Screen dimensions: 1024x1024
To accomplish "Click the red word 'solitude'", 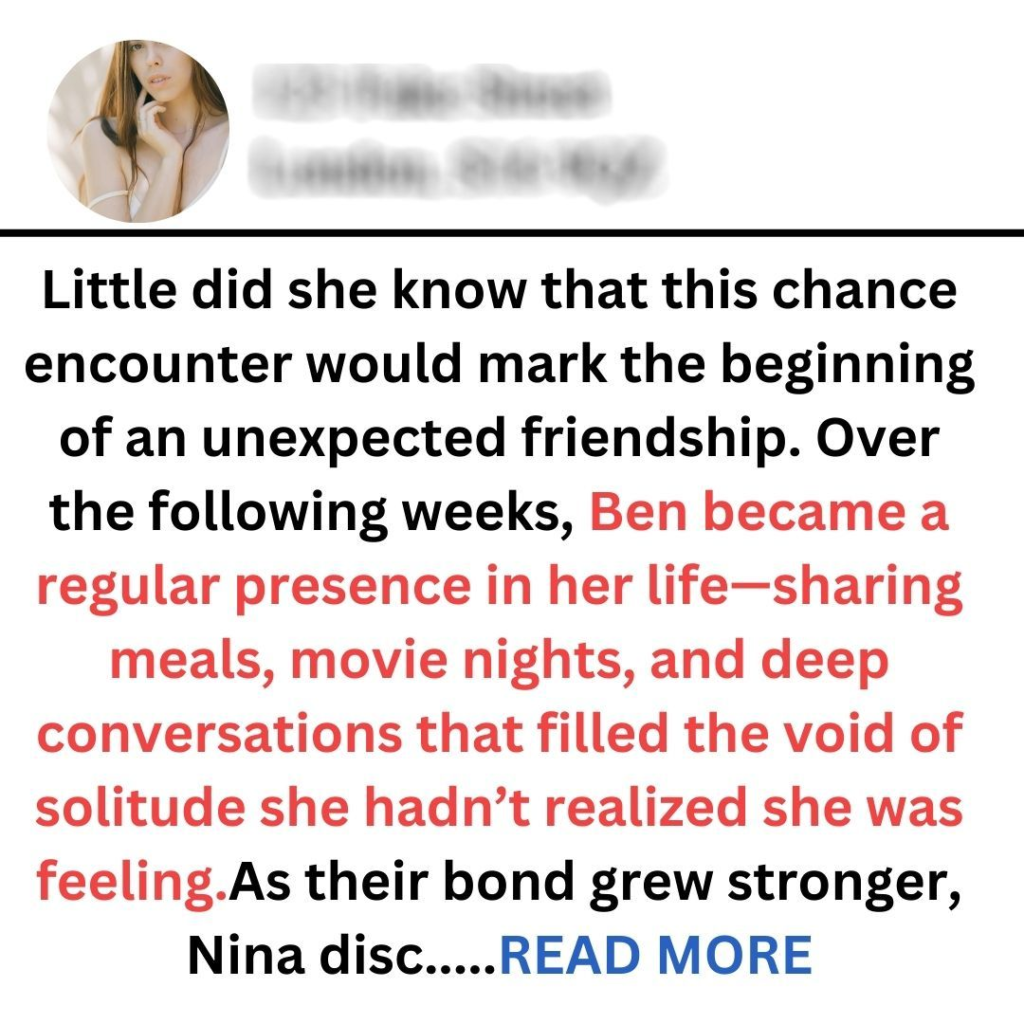I will [140, 807].
